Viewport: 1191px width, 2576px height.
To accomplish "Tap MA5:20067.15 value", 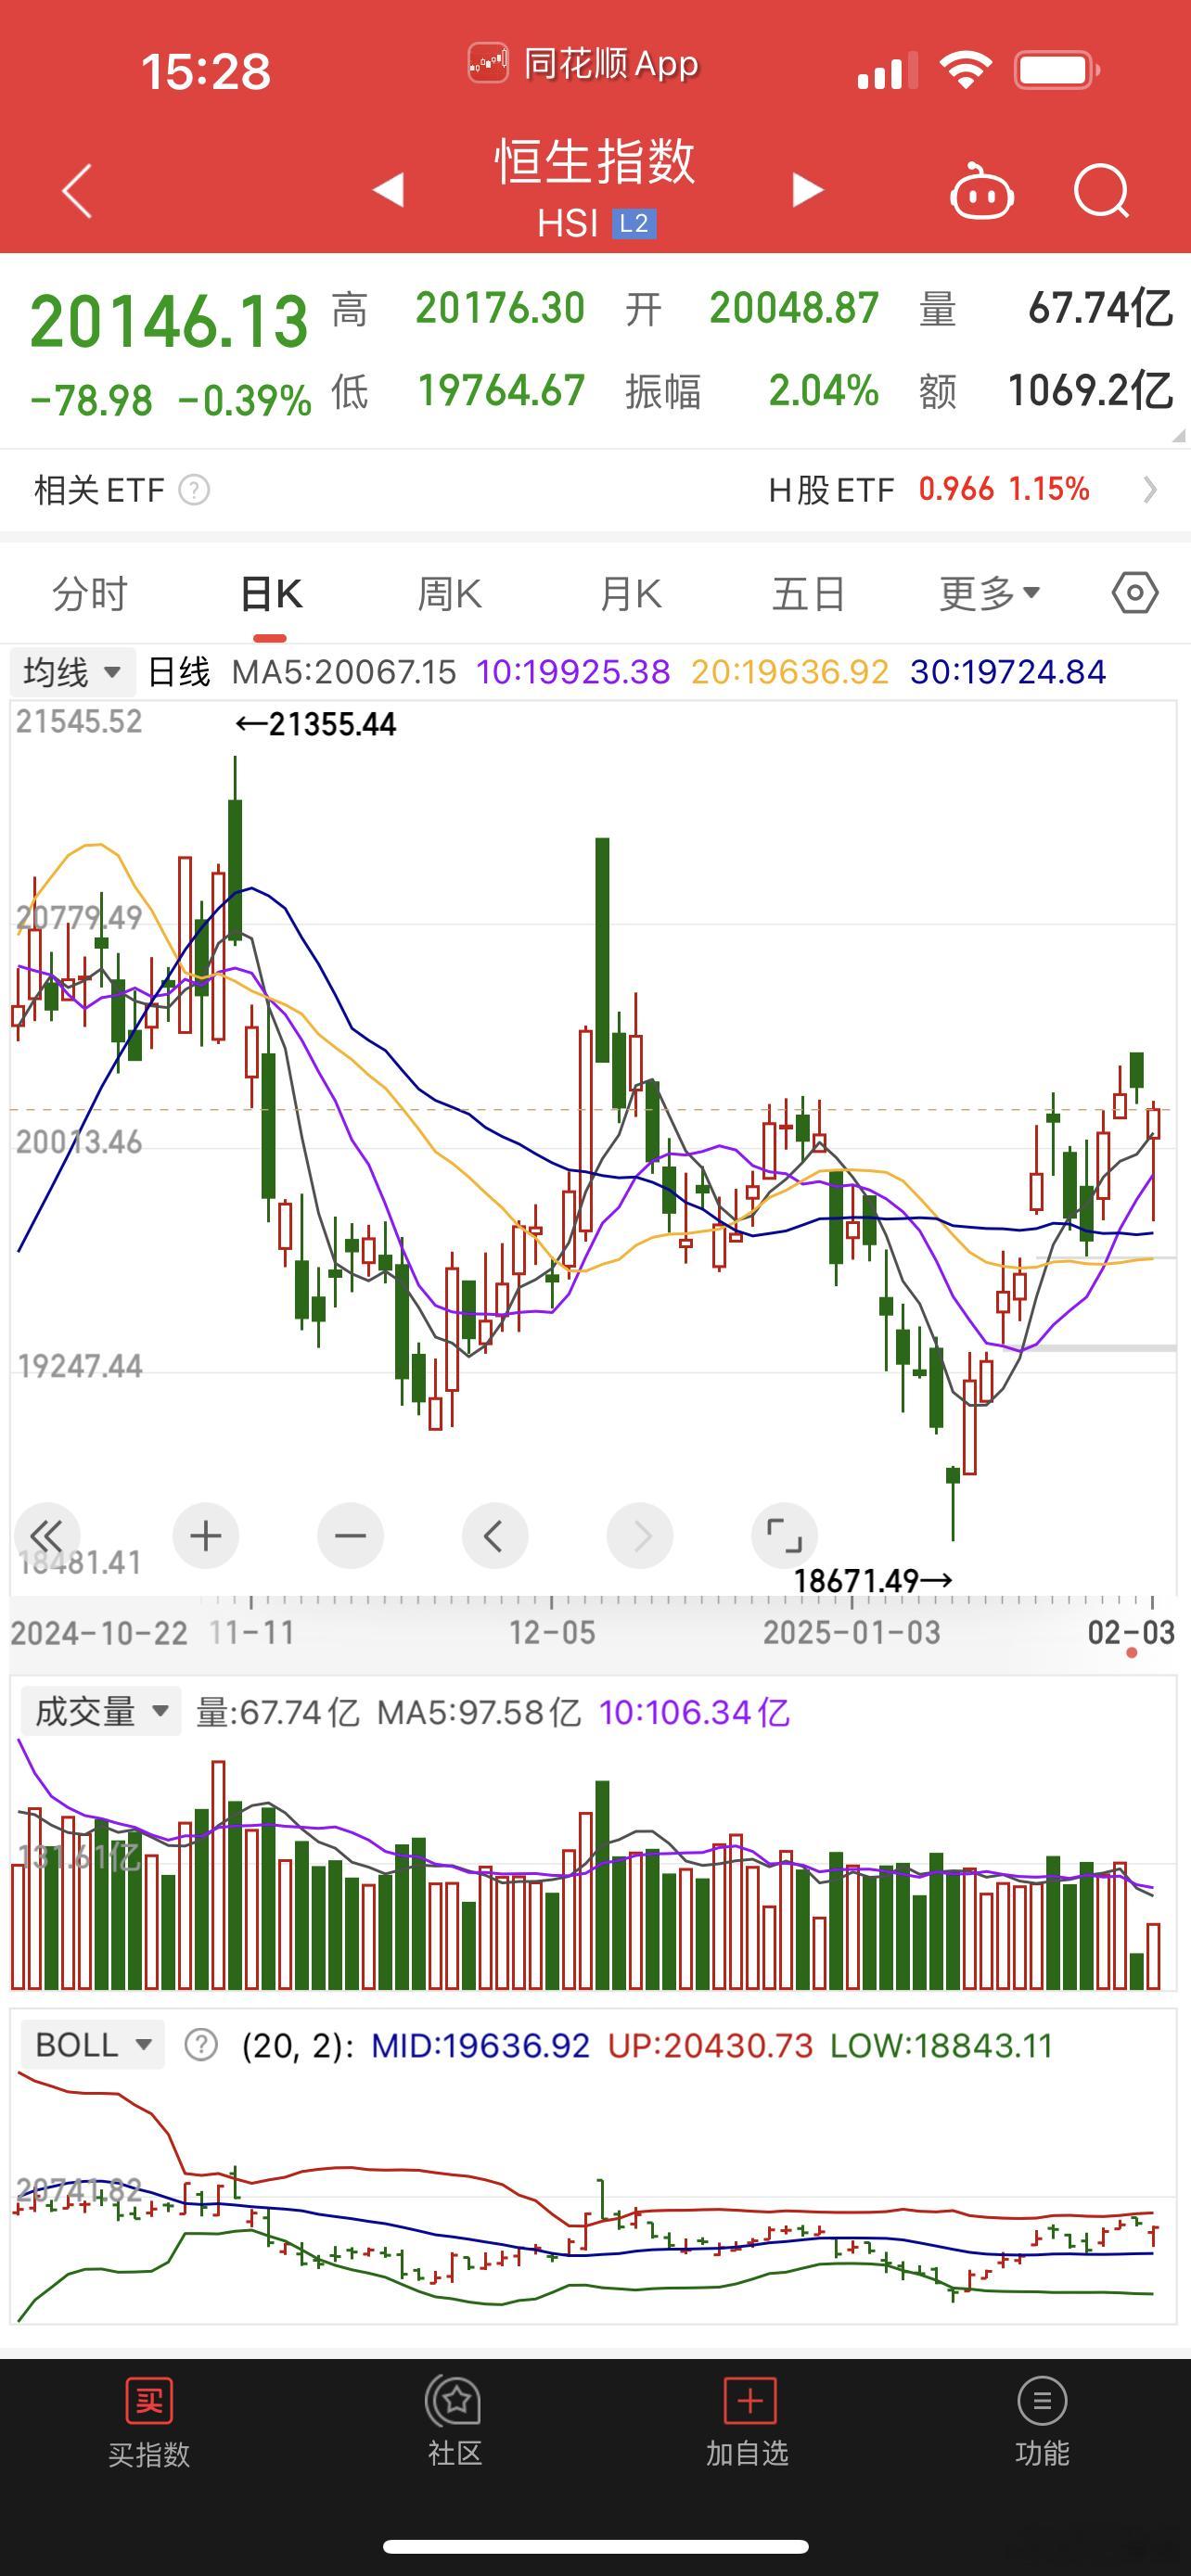I will [344, 671].
